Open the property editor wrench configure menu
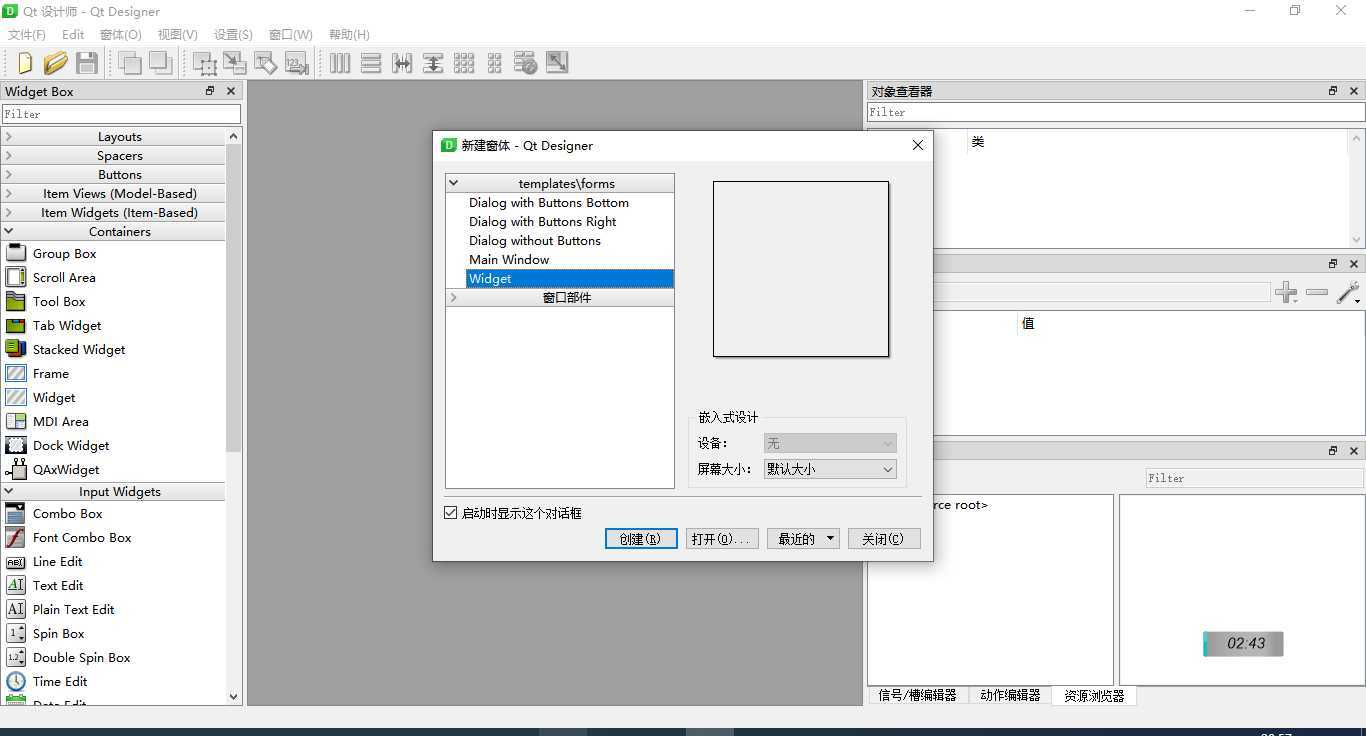This screenshot has width=1366, height=736. (1348, 293)
